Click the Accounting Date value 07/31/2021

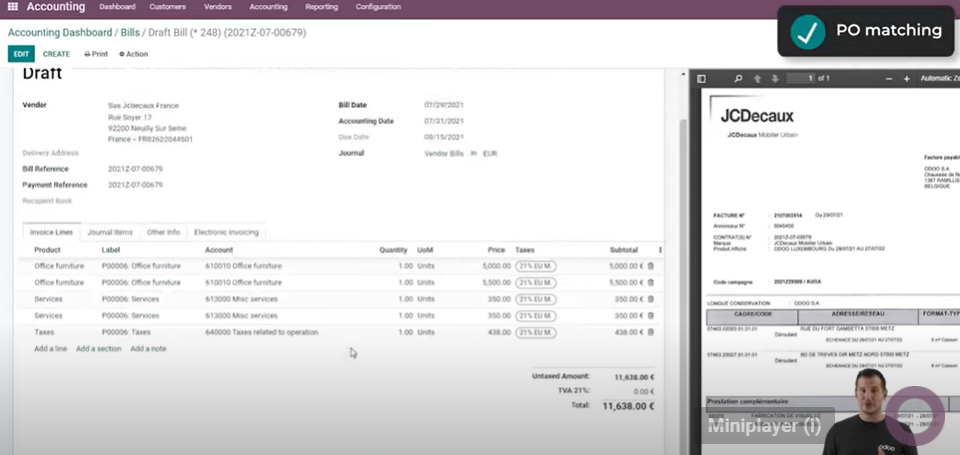(x=444, y=121)
